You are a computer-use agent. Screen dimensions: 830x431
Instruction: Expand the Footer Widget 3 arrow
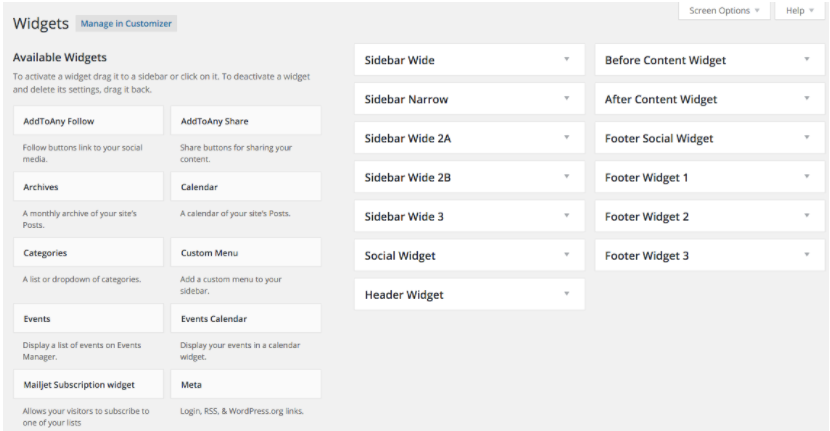[x=807, y=255]
